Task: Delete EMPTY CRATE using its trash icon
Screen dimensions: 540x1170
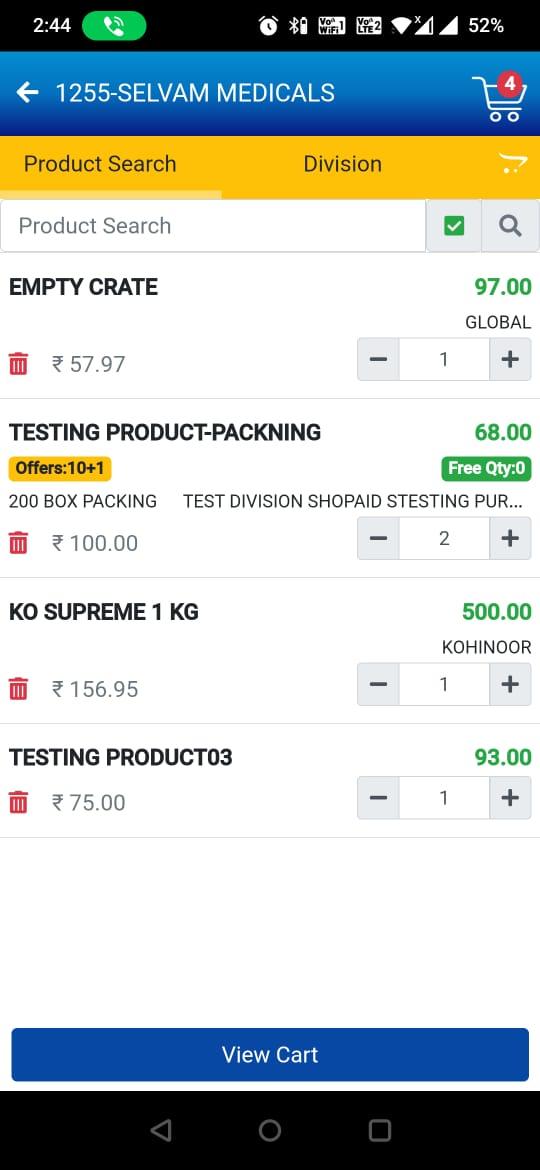Action: coord(18,364)
